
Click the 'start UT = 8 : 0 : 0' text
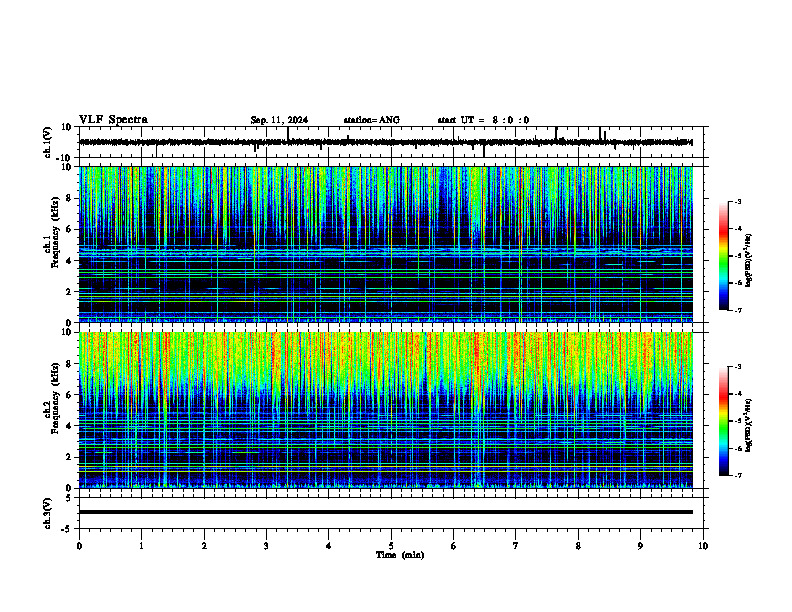483,120
